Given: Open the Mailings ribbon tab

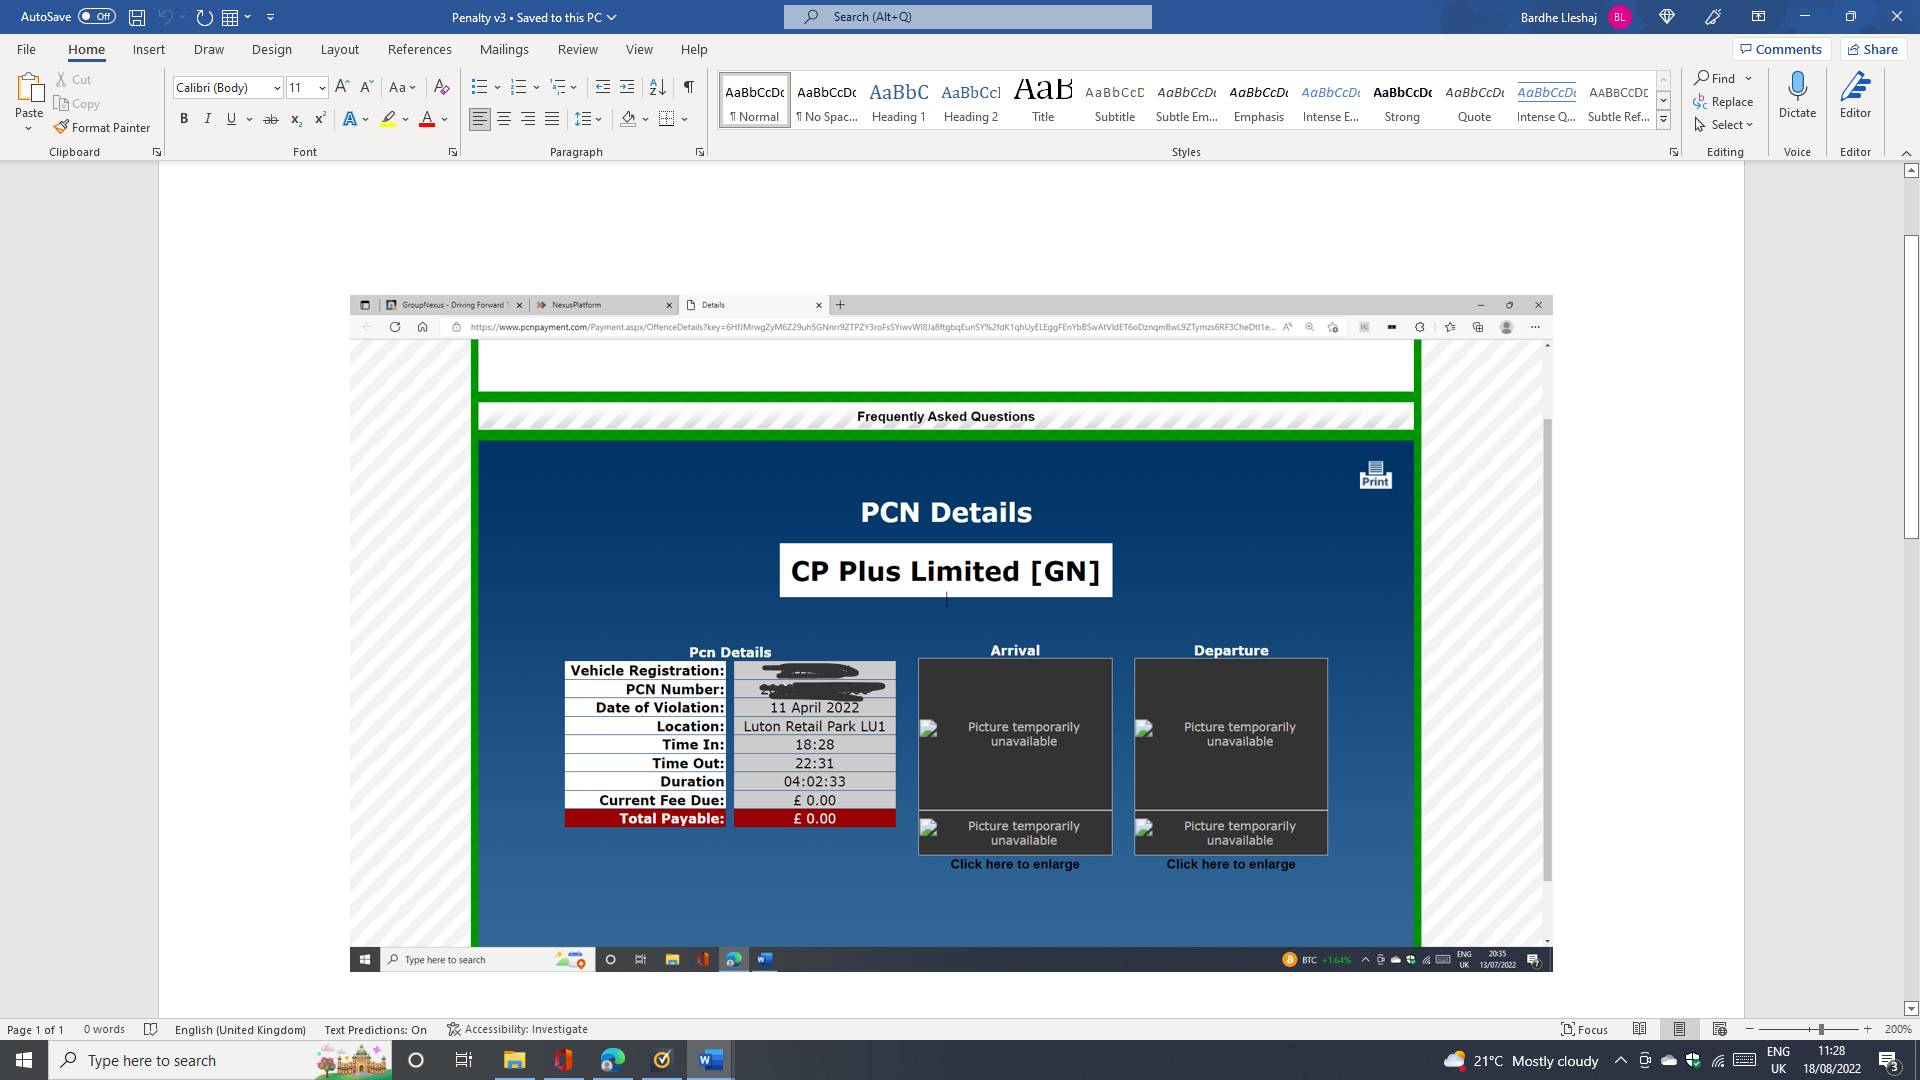Looking at the screenshot, I should point(504,49).
